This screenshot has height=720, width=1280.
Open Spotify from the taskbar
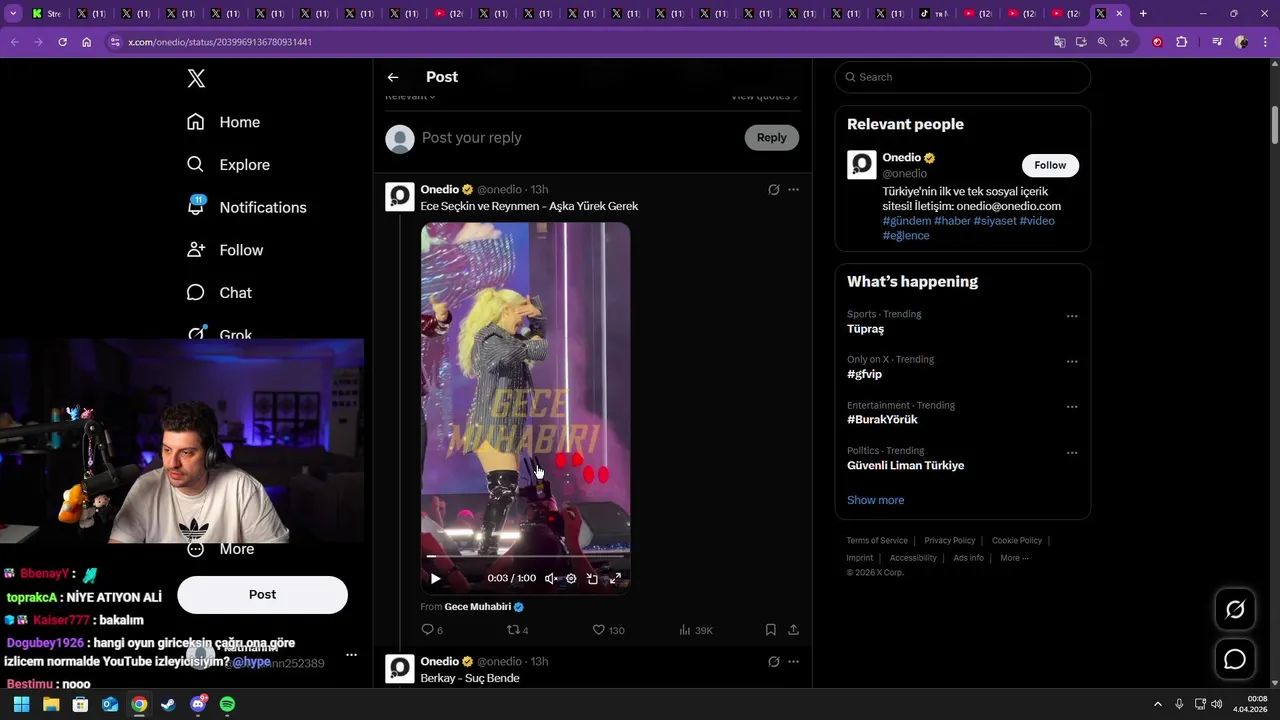tap(227, 704)
